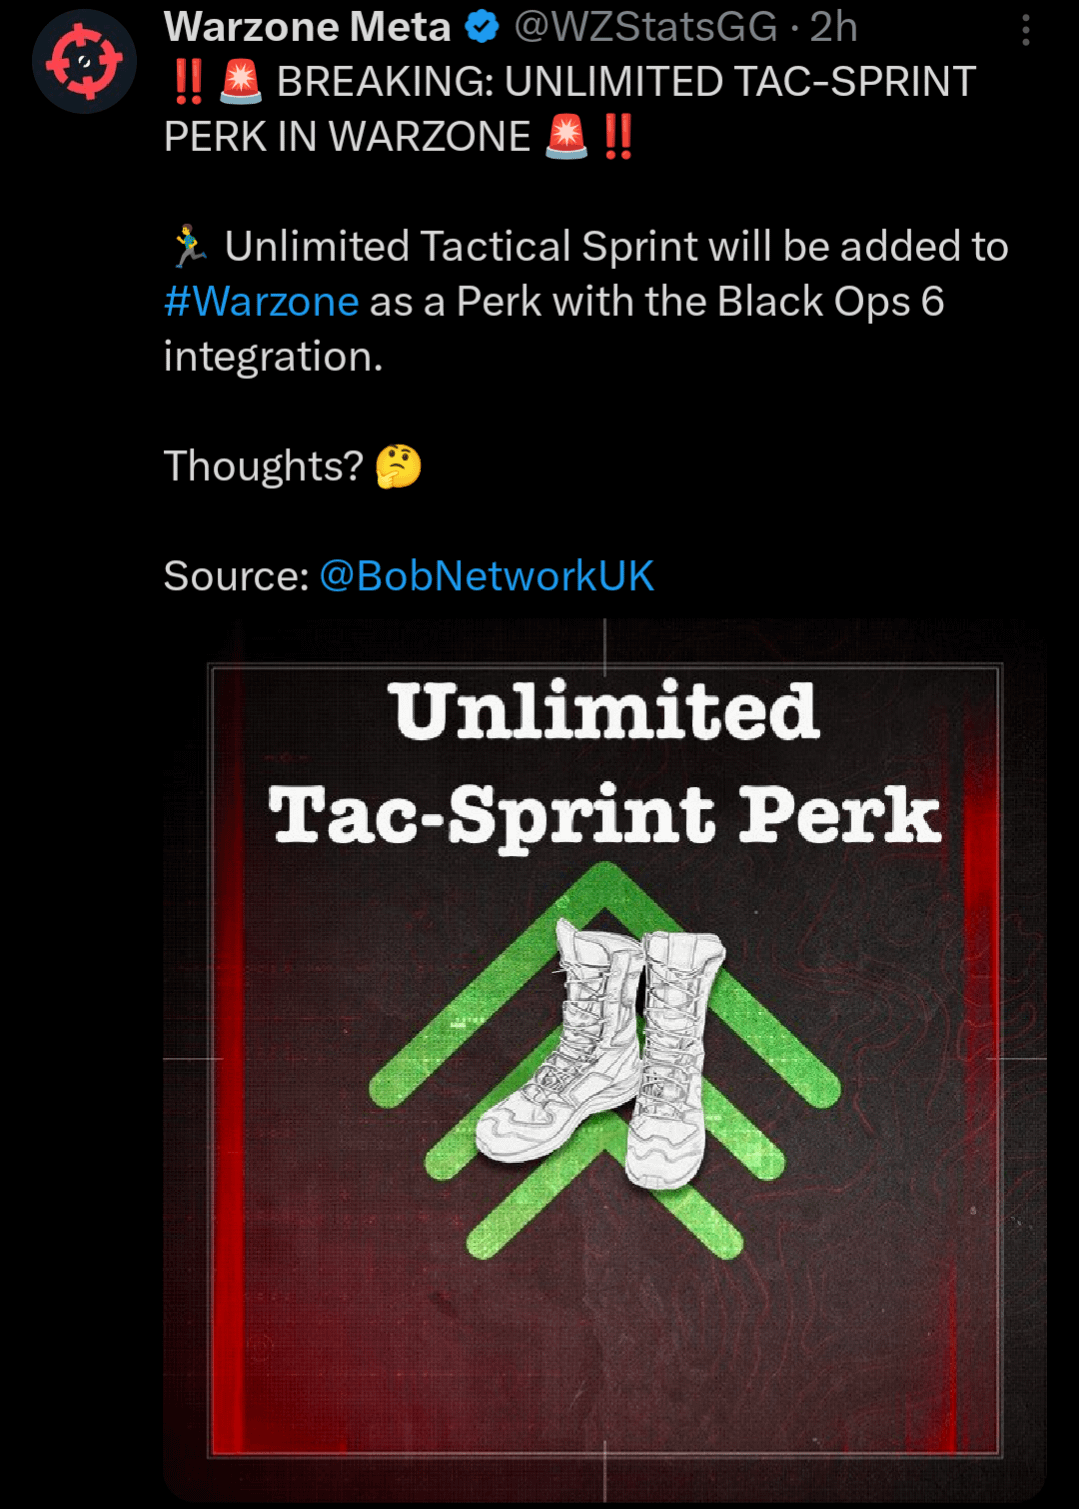Screen dimensions: 1079x1509
Task: Click the 2h timestamp
Action: pyautogui.click(x=833, y=27)
